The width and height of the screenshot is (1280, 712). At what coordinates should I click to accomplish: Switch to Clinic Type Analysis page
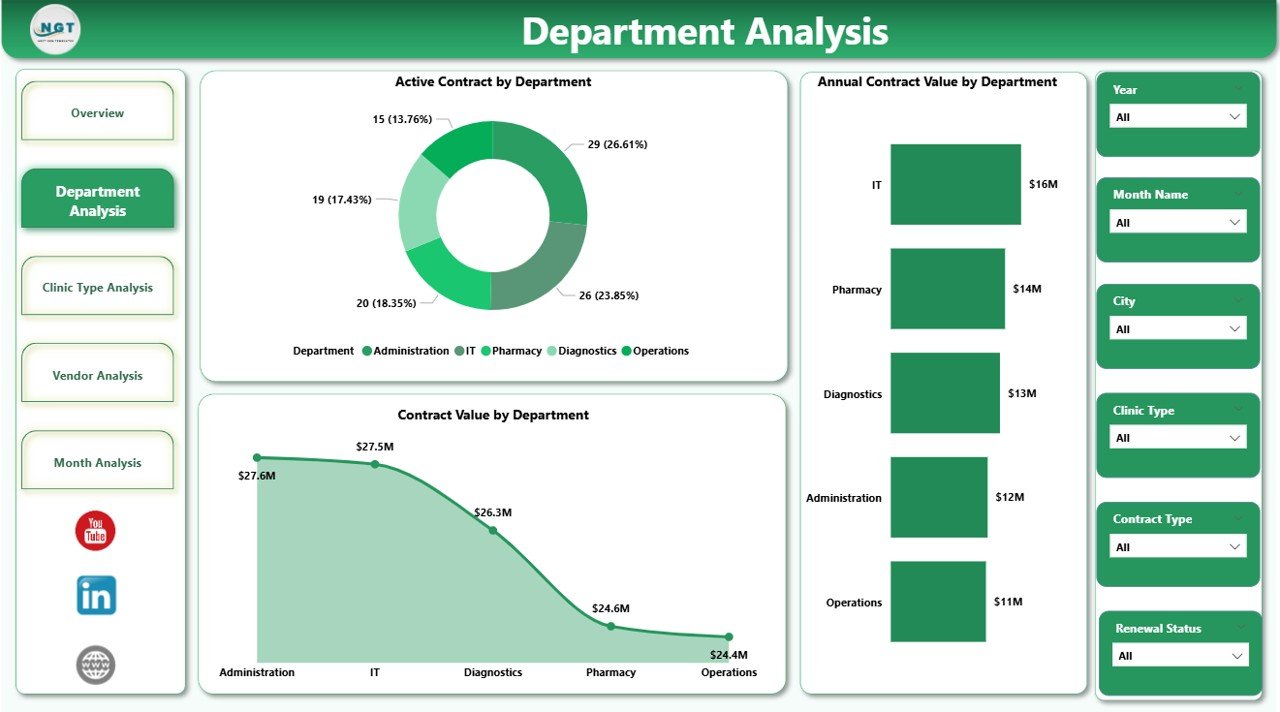(97, 287)
